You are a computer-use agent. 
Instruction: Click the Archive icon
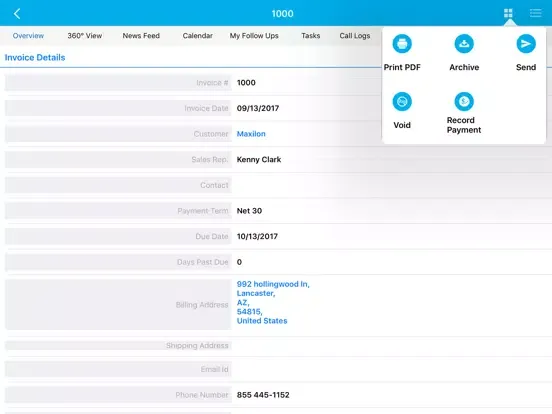coord(464,44)
